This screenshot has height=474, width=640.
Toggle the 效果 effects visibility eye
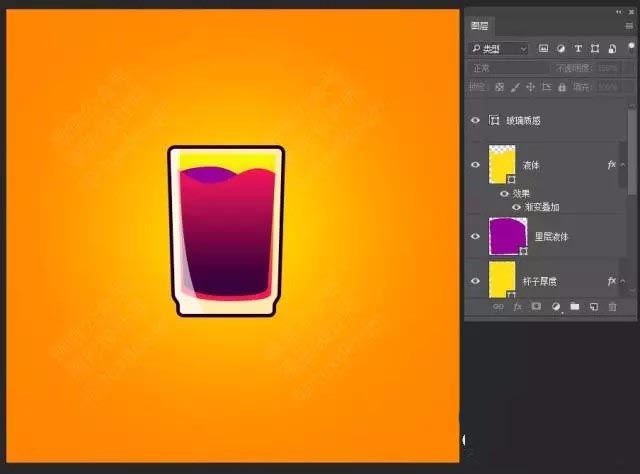tap(504, 194)
